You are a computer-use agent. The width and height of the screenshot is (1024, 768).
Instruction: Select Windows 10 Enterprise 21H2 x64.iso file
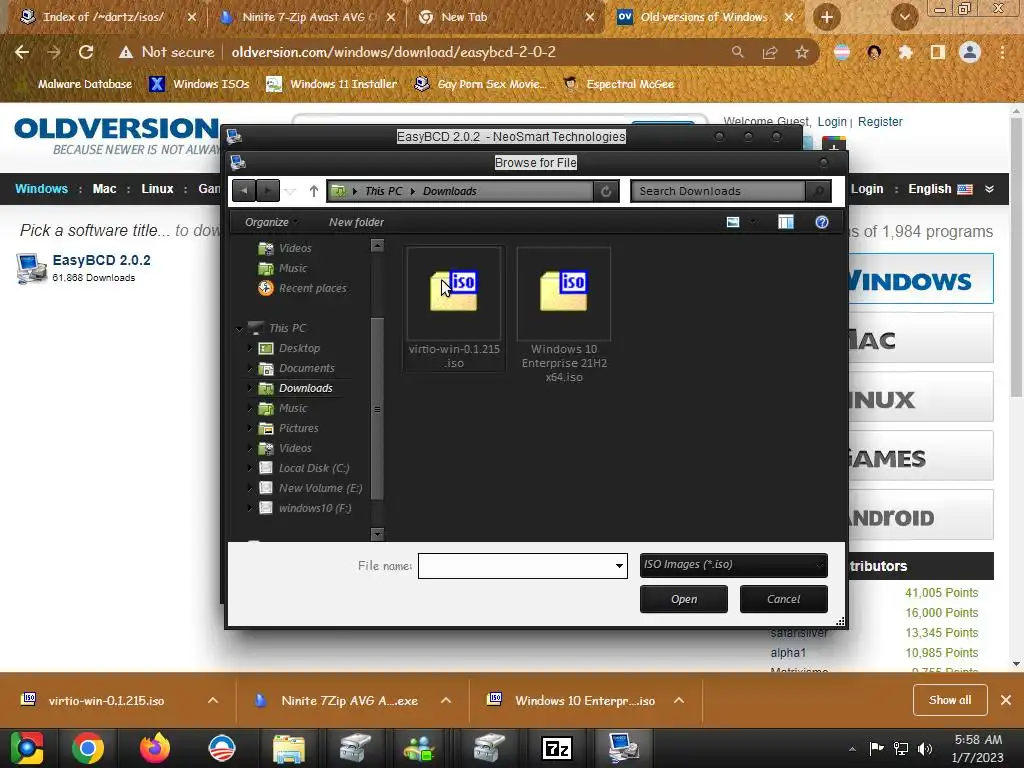(x=564, y=315)
